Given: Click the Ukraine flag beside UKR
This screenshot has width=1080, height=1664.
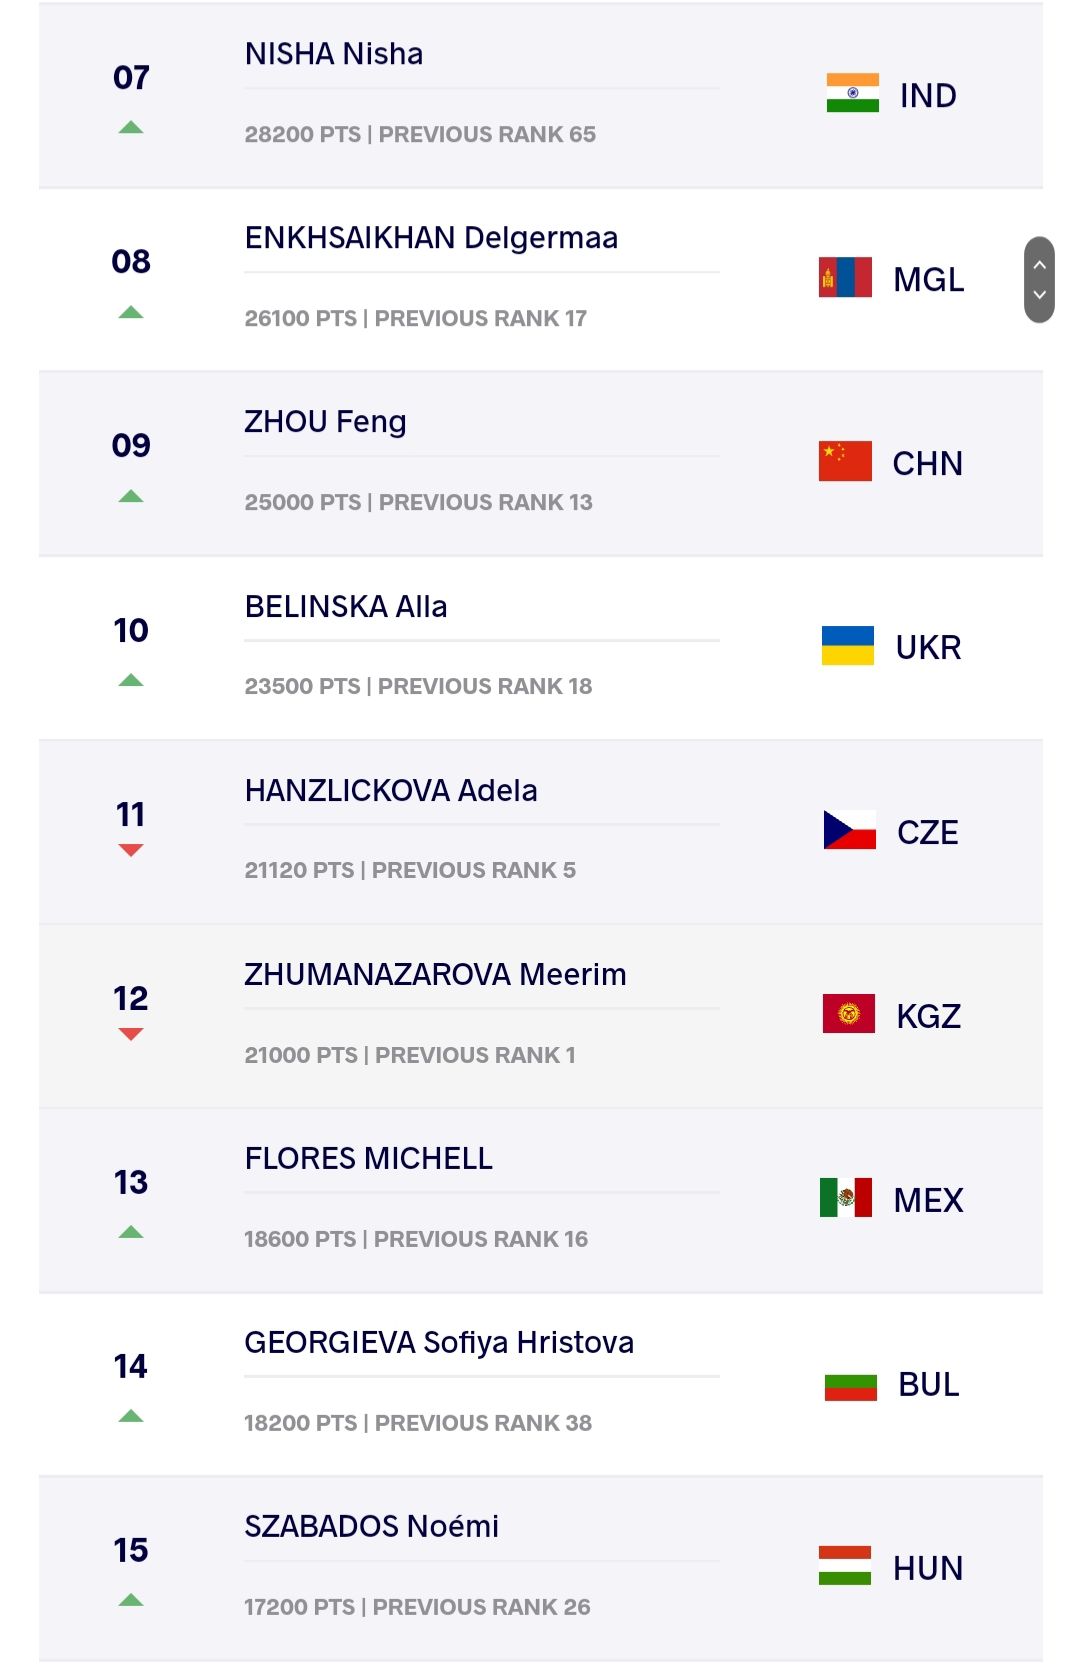Looking at the screenshot, I should tap(848, 646).
